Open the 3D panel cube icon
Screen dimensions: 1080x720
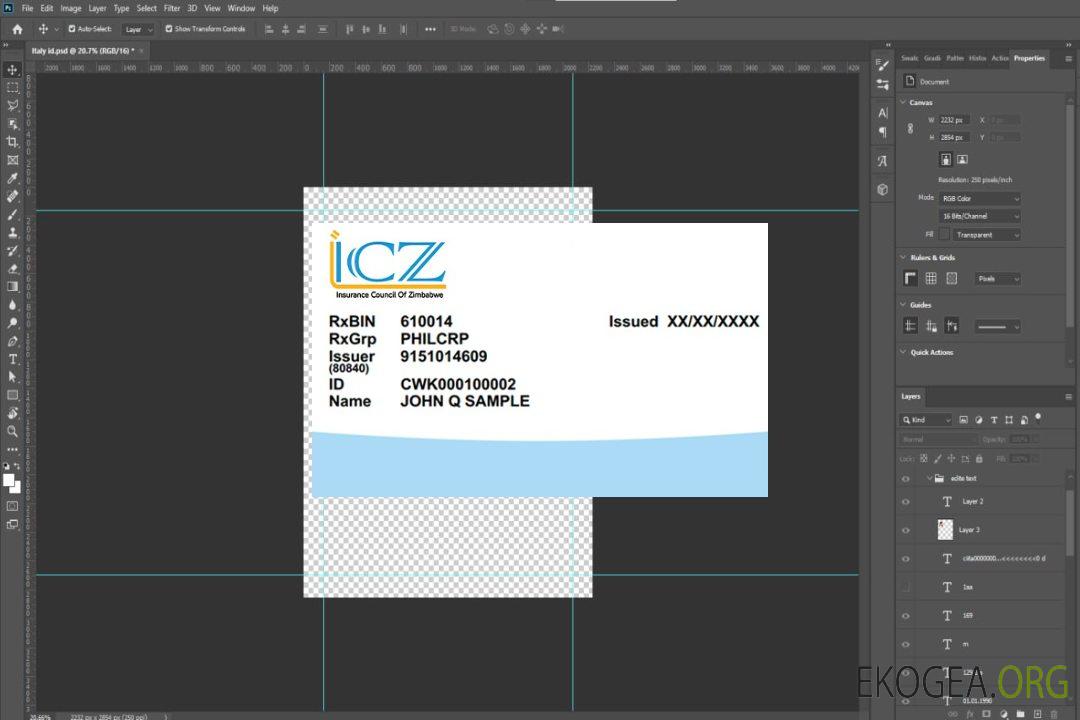coord(882,189)
